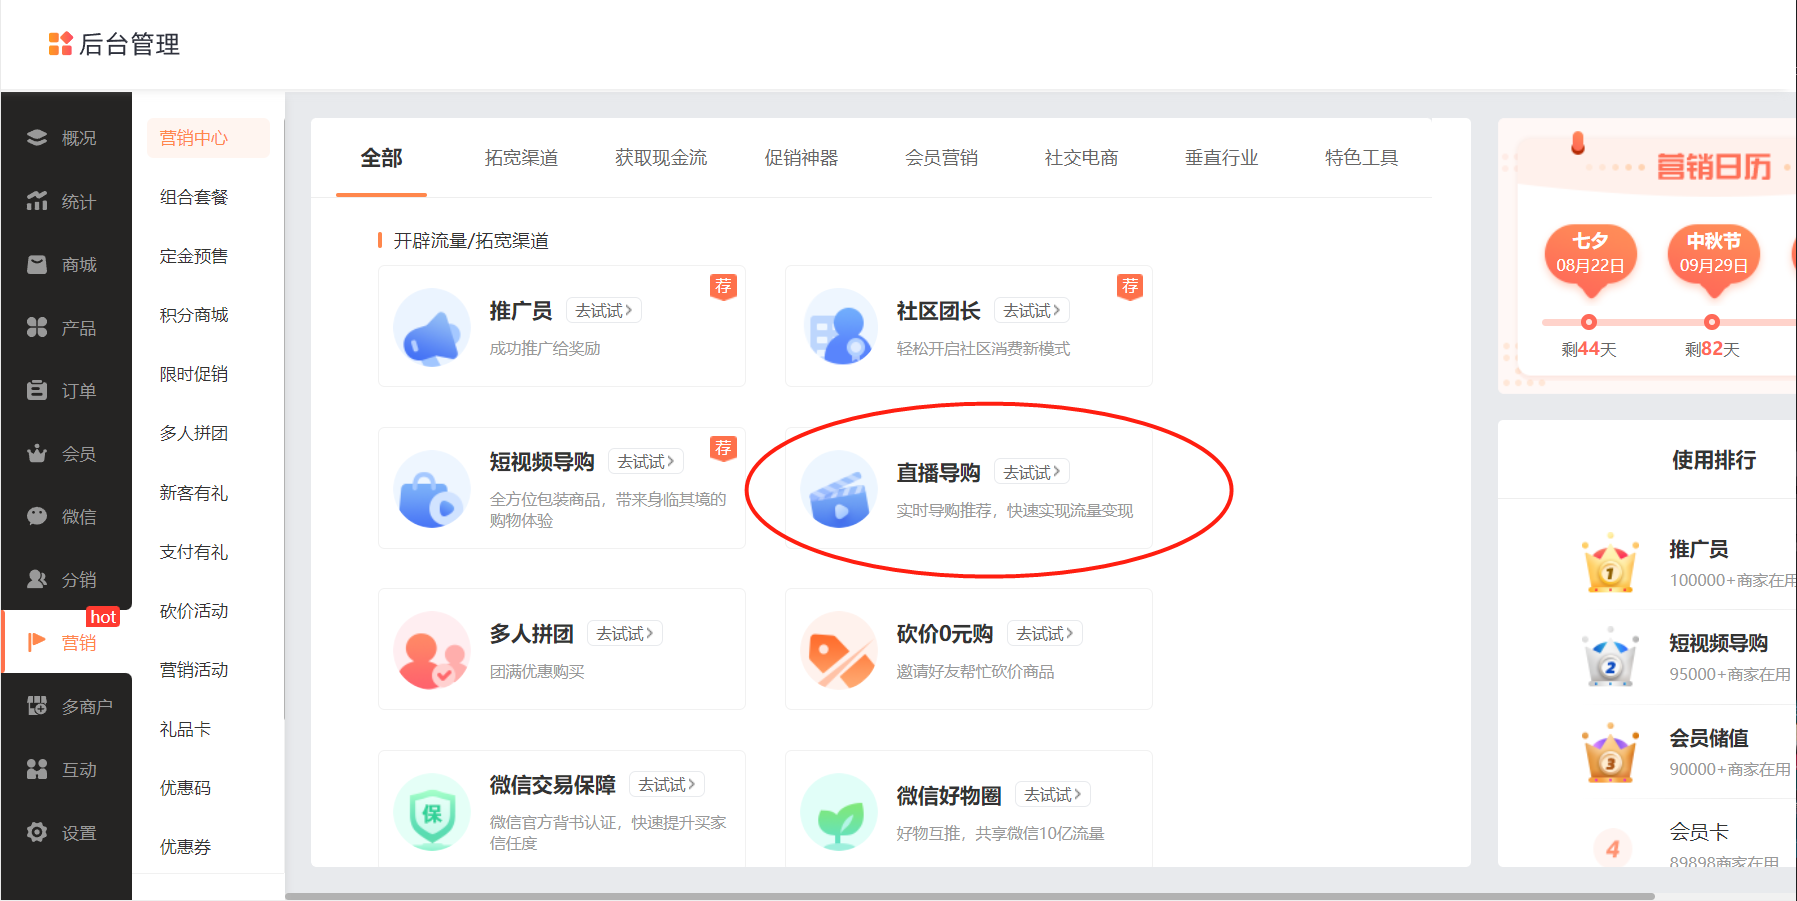The image size is (1797, 901).
Task: Click the 推广员 megaphone icon
Action: tap(432, 327)
